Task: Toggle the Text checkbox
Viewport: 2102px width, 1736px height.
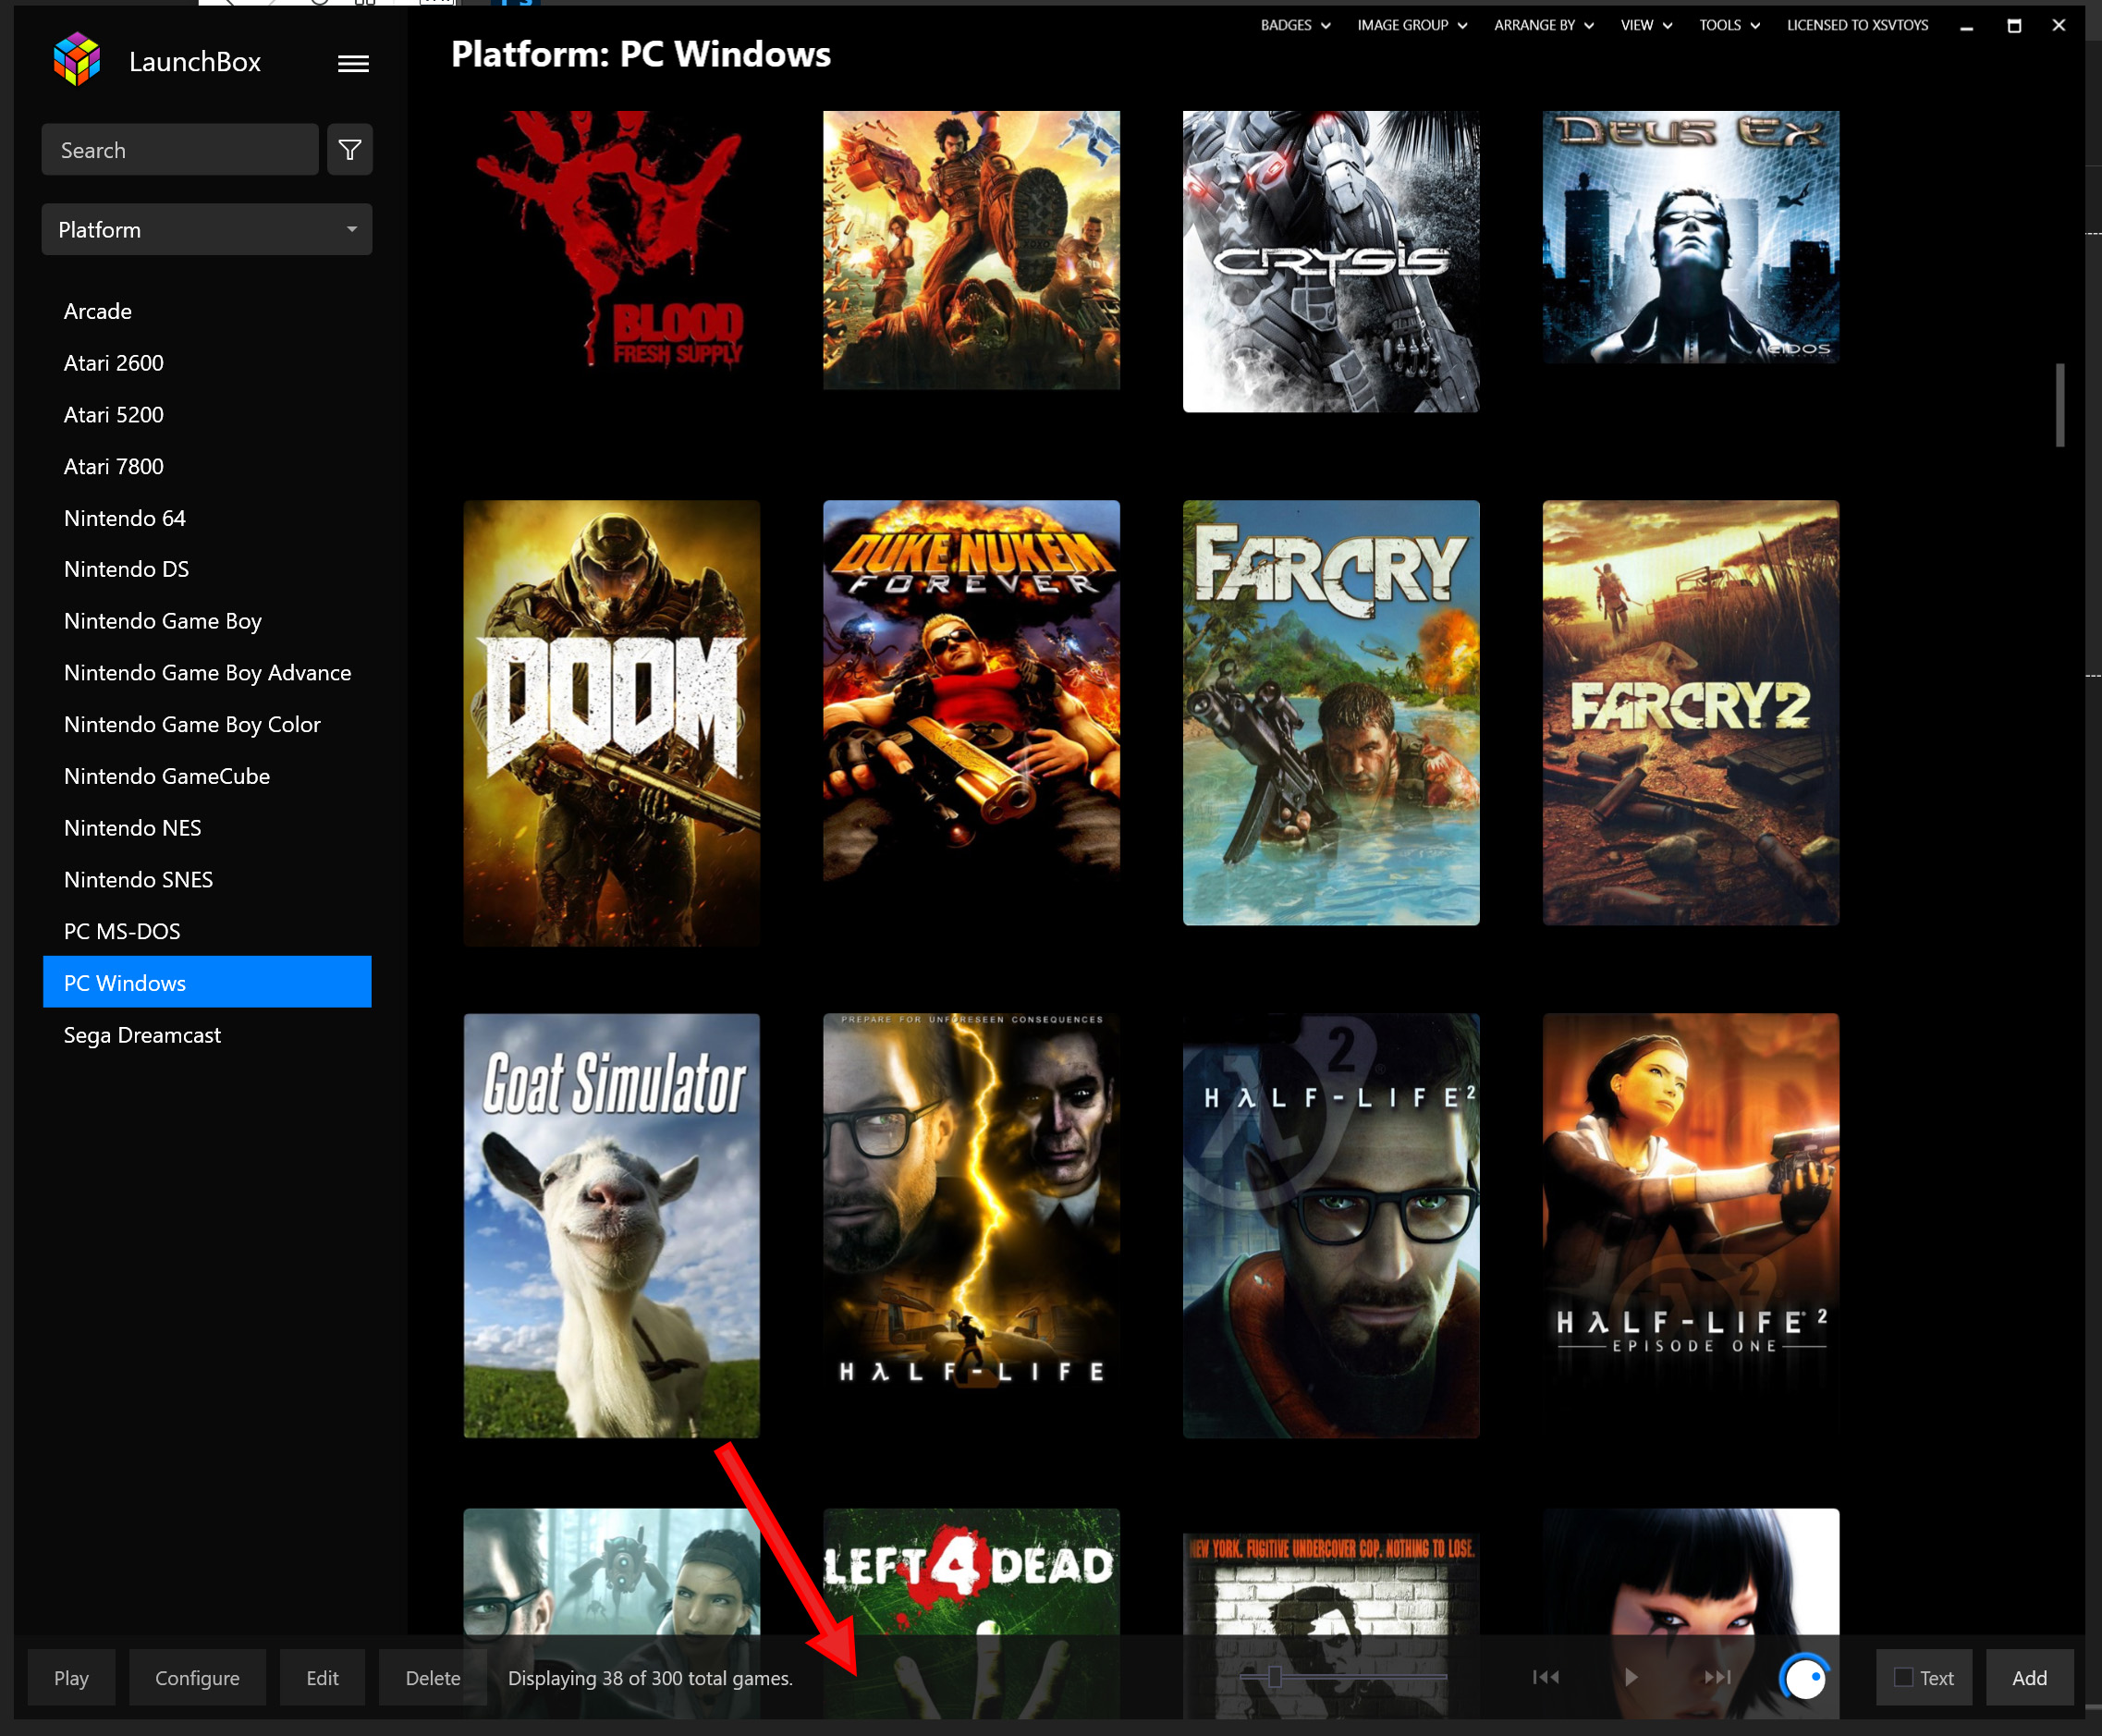Action: tap(1904, 1677)
